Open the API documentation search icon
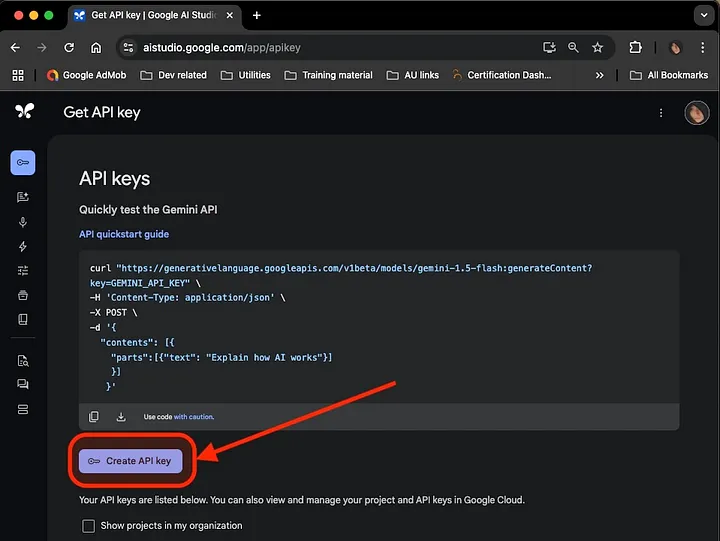 point(23,361)
